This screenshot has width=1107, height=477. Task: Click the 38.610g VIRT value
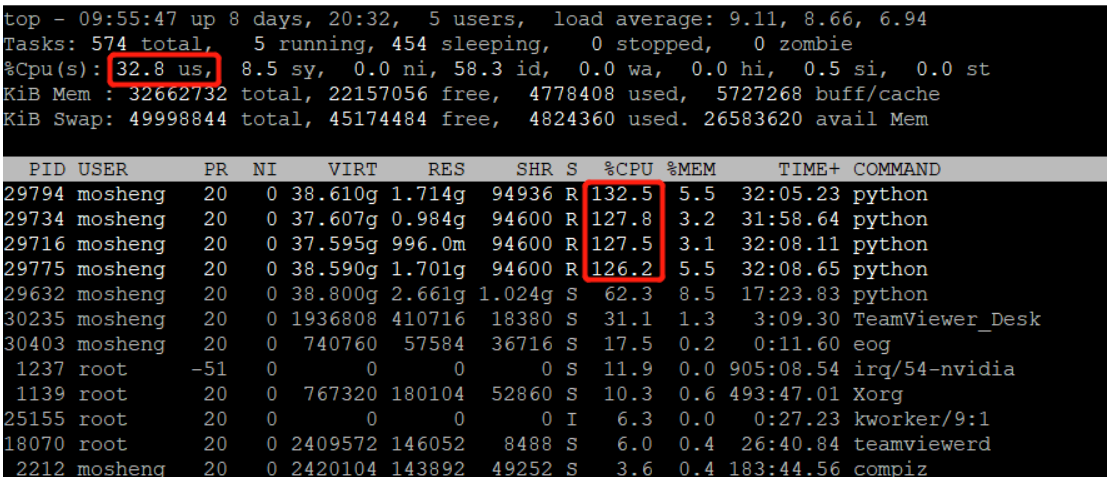point(335,194)
